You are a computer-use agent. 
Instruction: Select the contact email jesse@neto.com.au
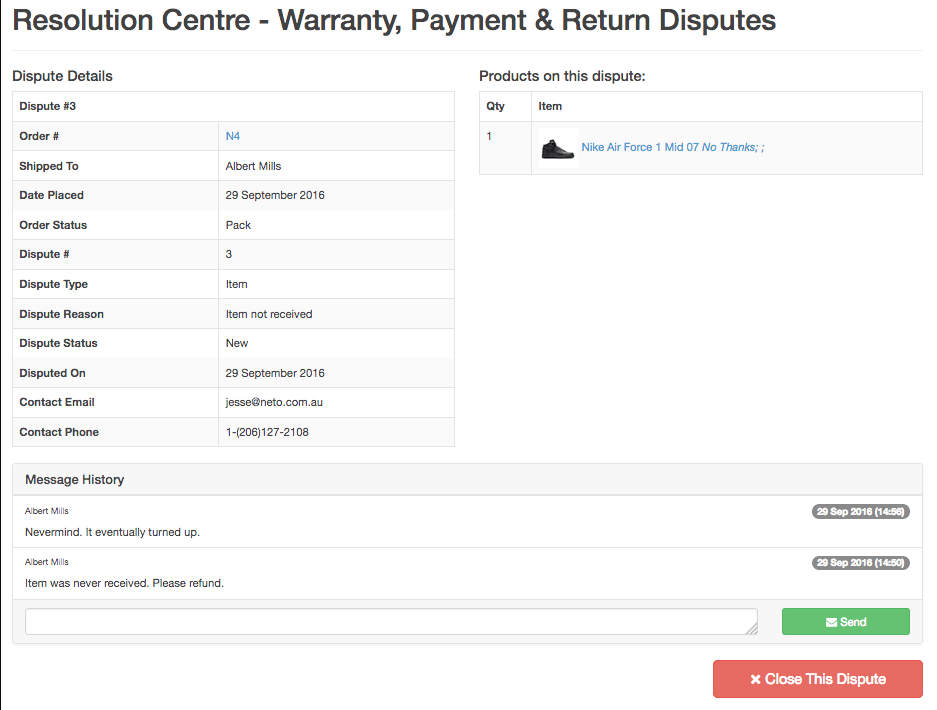(x=274, y=402)
